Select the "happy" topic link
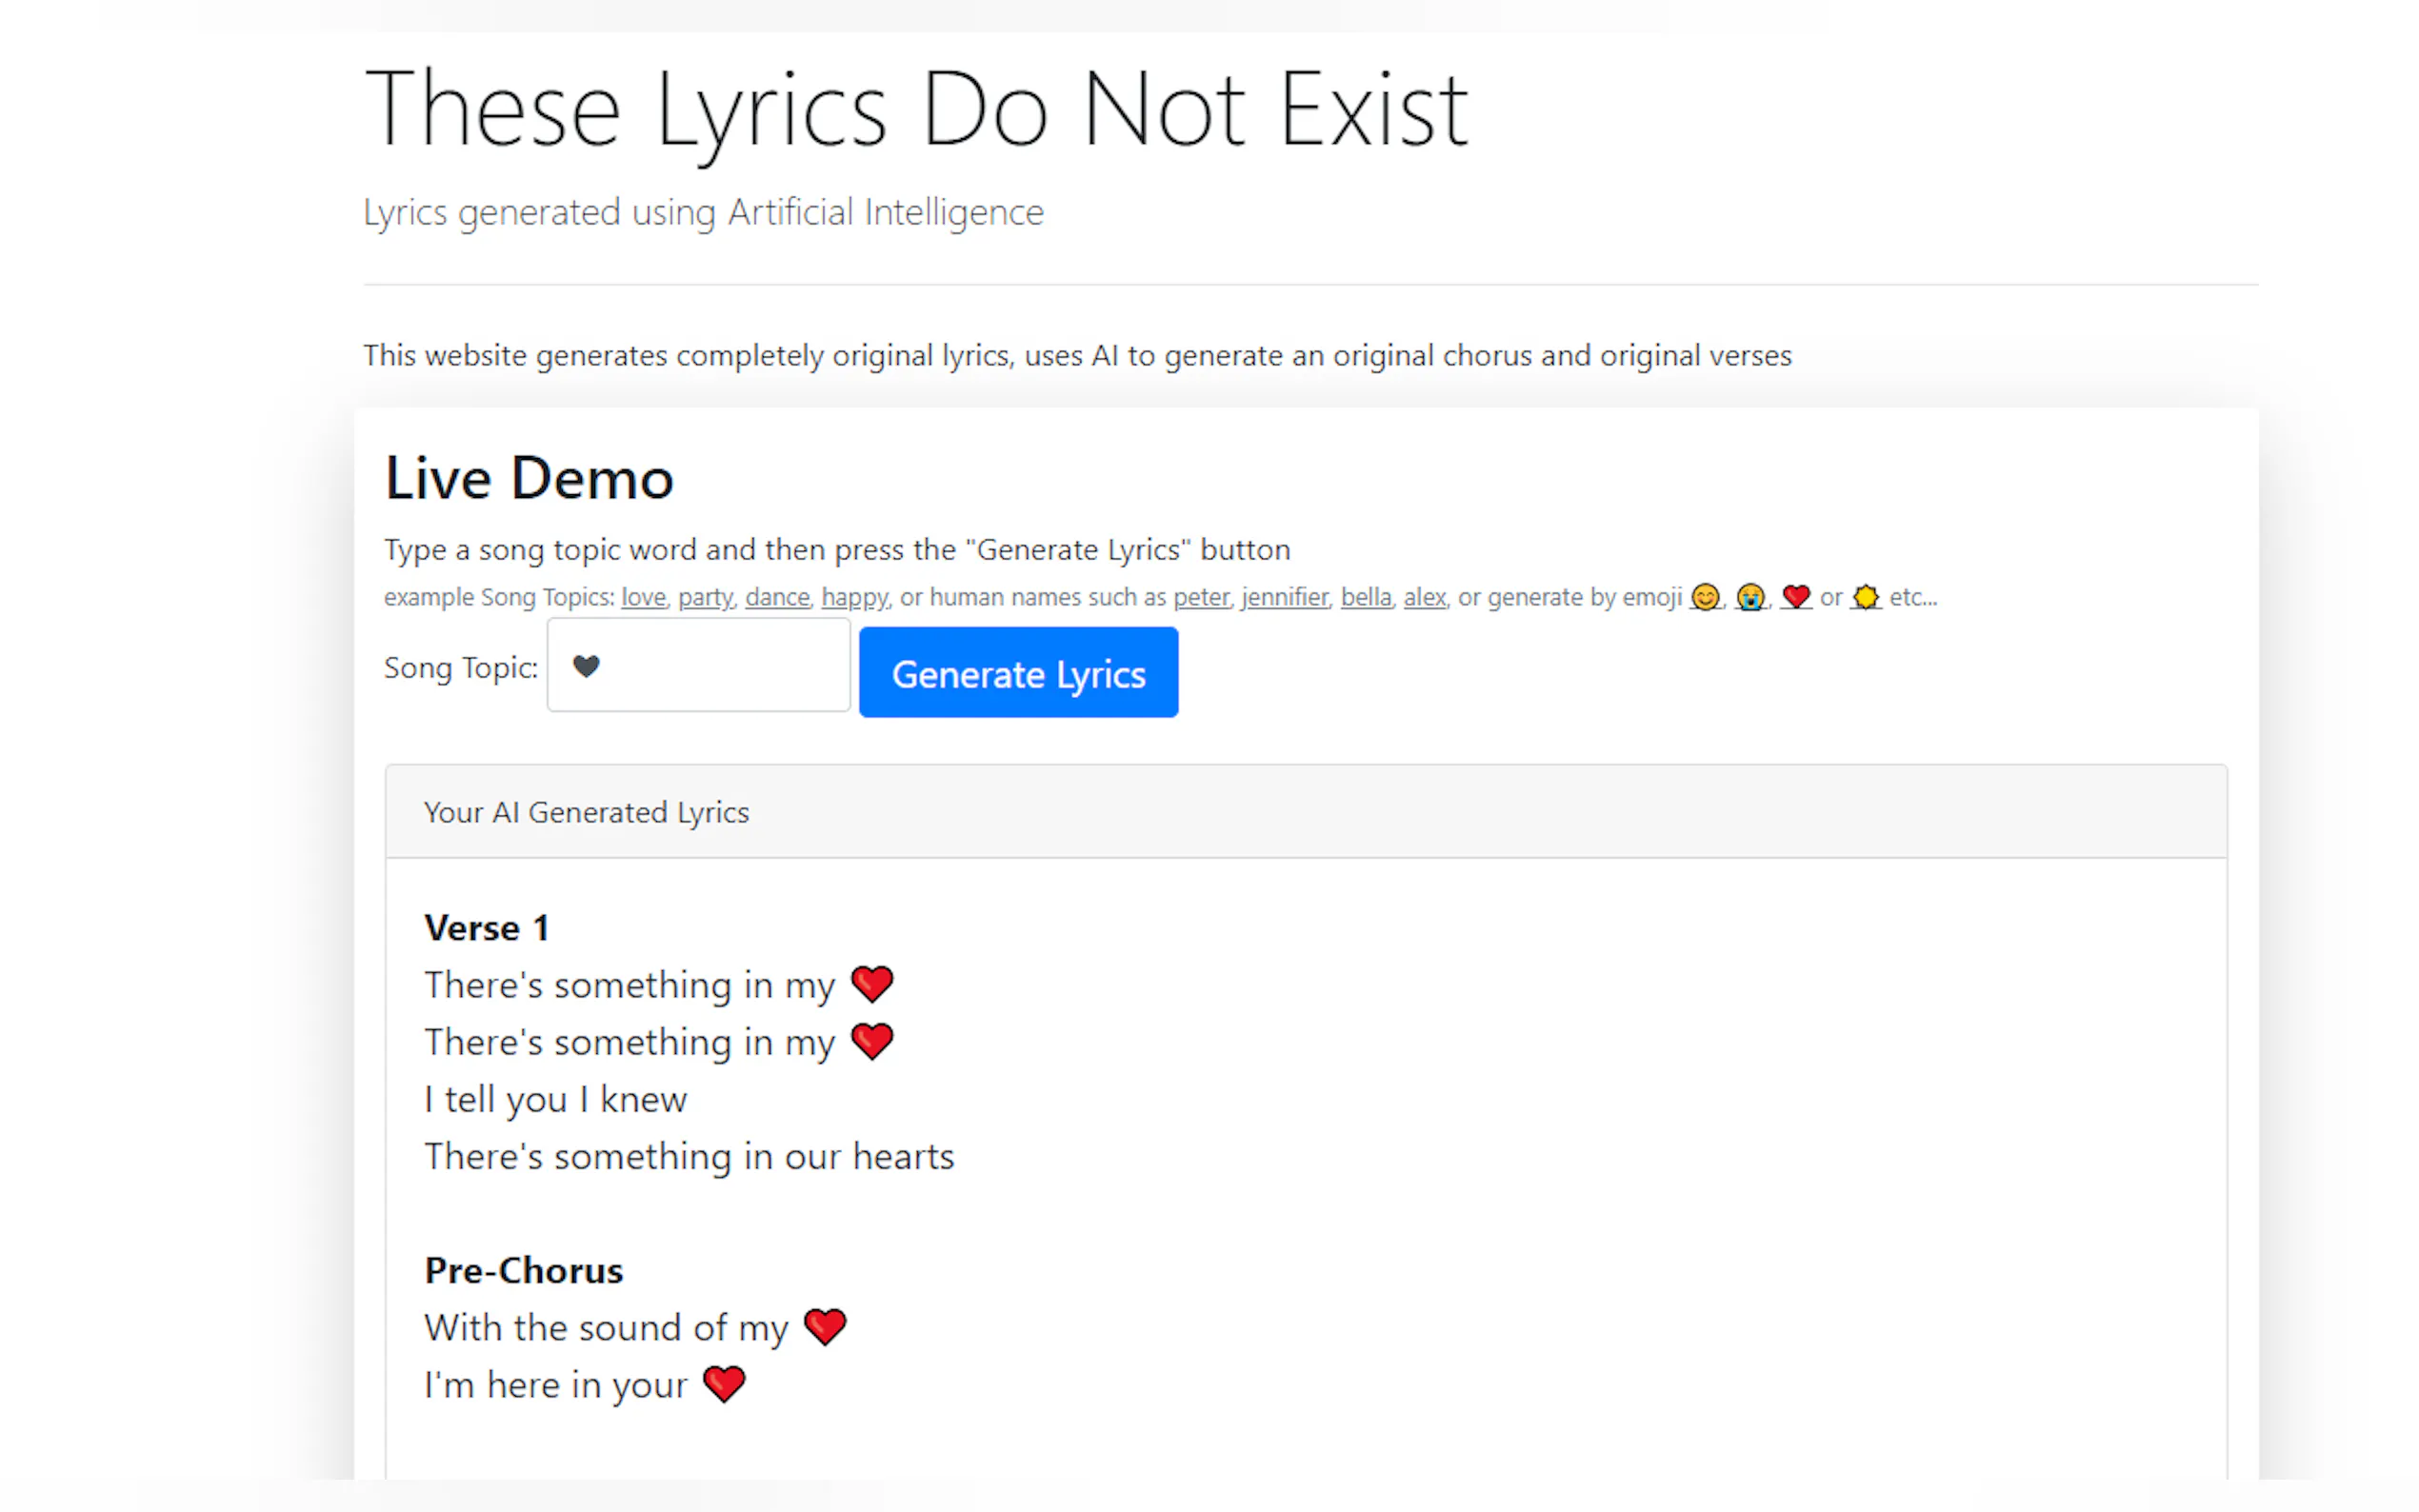 click(854, 597)
